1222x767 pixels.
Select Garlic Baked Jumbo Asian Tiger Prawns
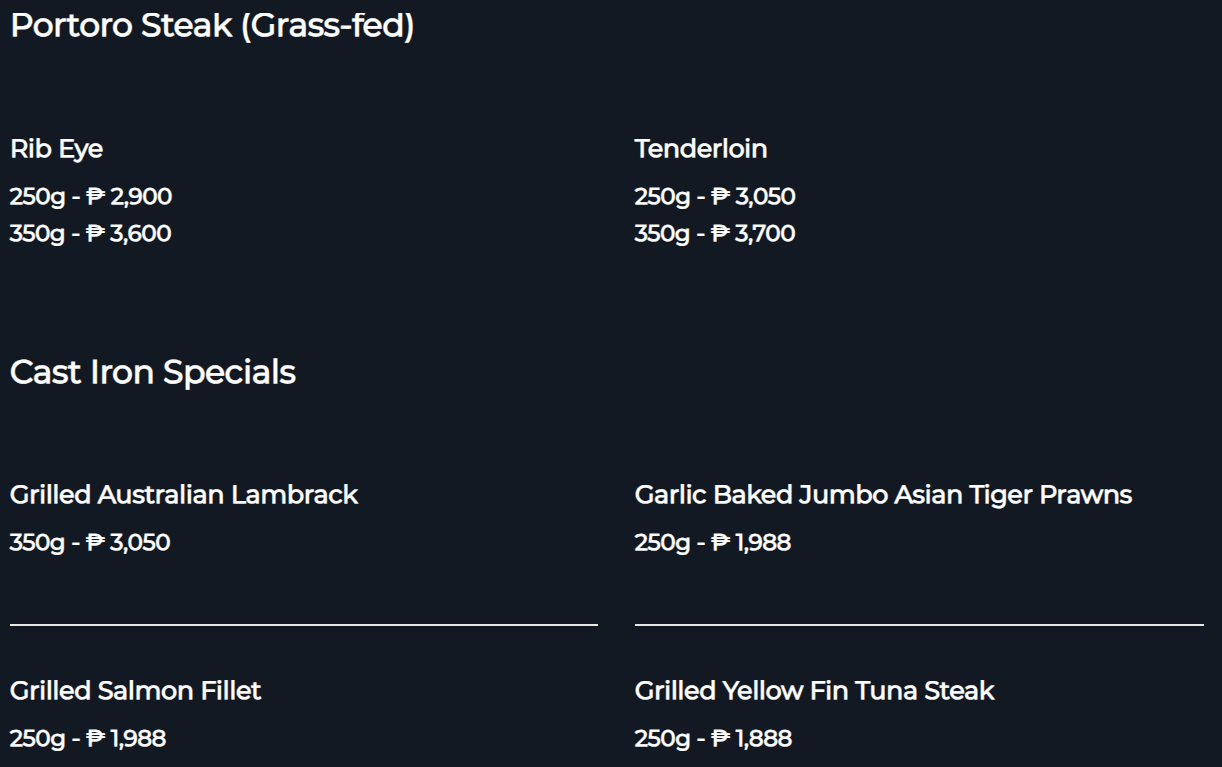point(883,496)
